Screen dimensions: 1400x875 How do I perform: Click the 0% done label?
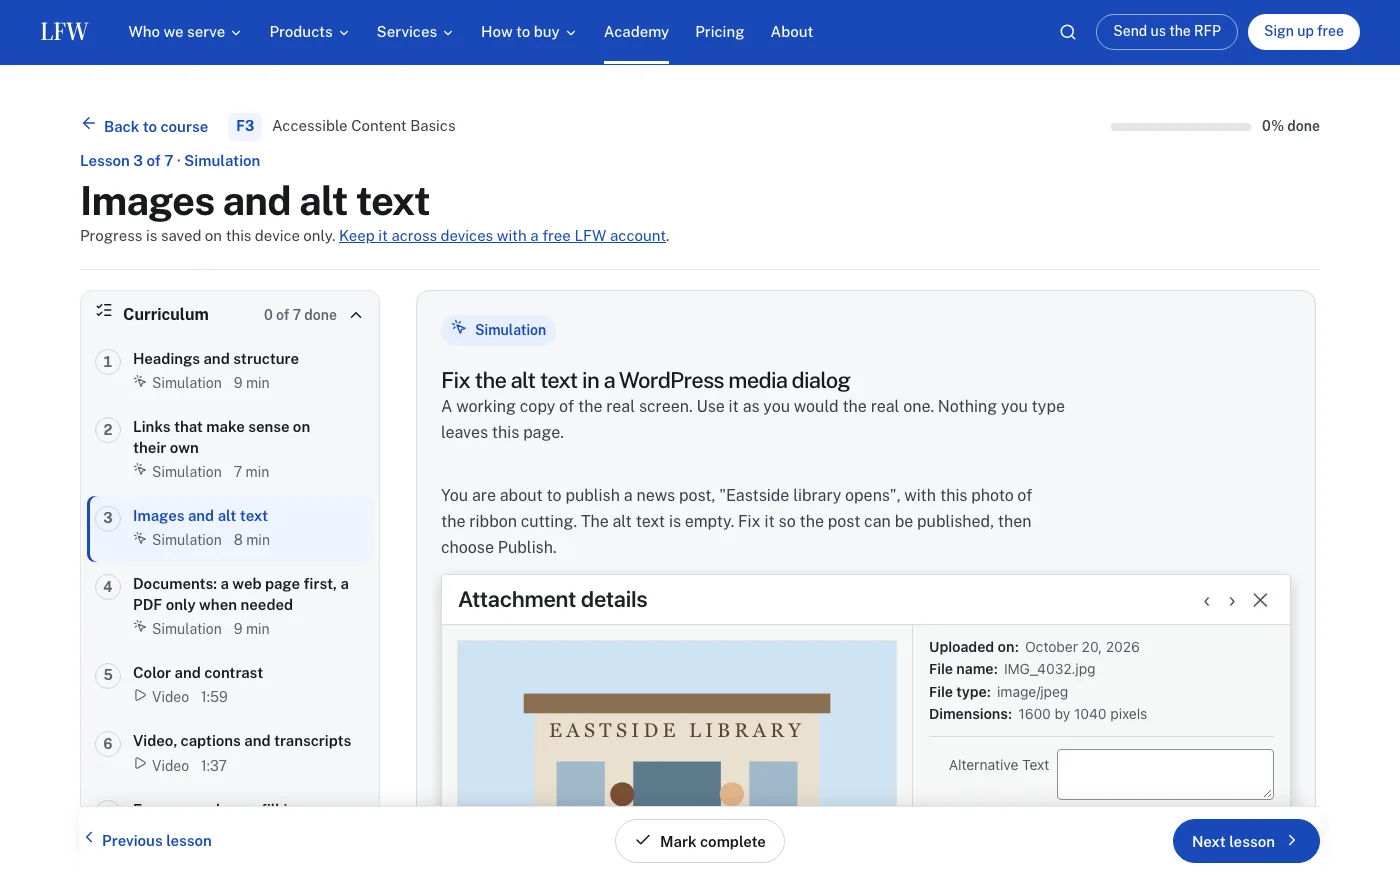tap(1291, 126)
